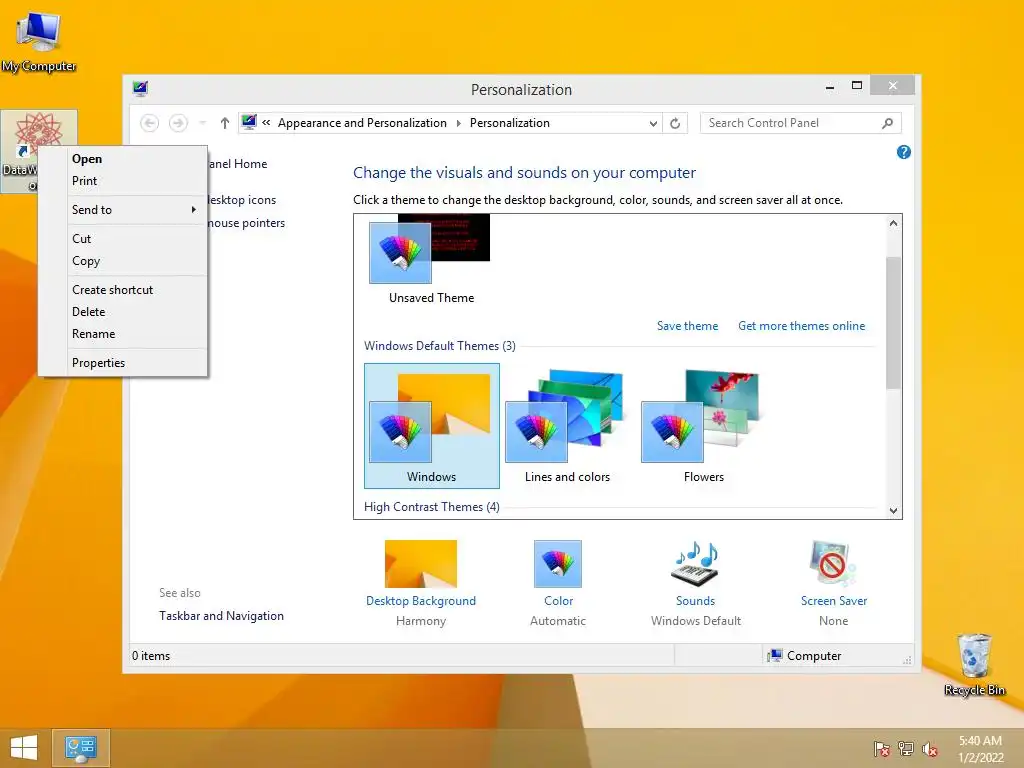Apply the Lines and colors theme
This screenshot has height=768, width=1024.
567,426
